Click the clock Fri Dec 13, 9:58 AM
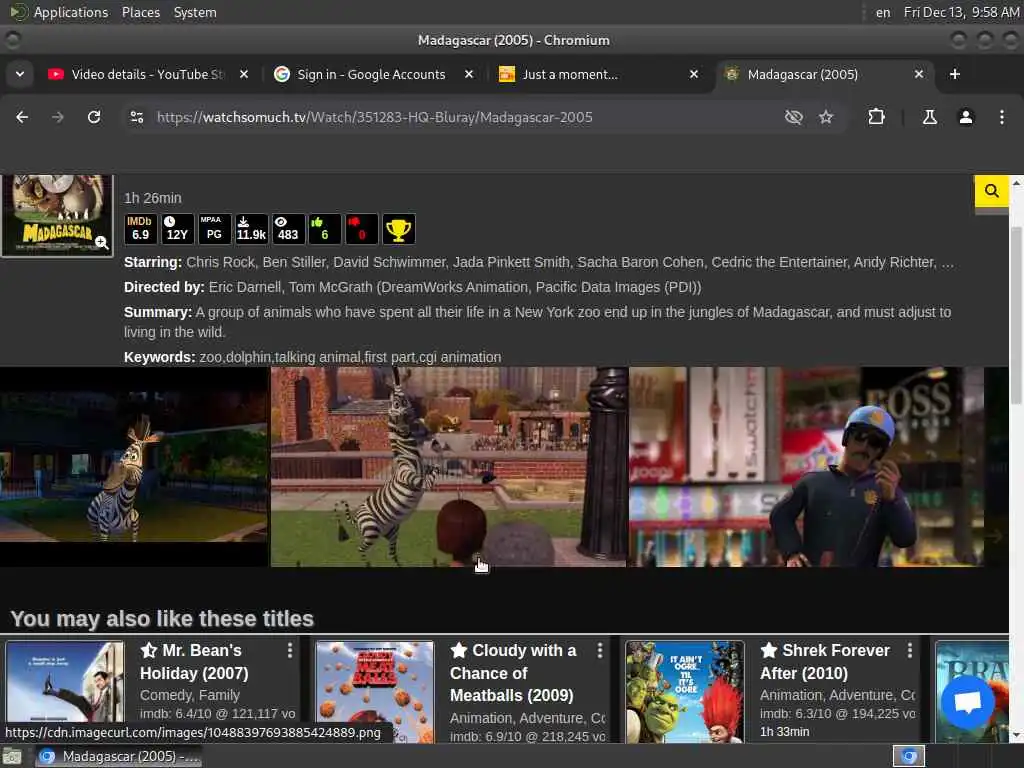Screen dimensions: 1024x768 (961, 12)
